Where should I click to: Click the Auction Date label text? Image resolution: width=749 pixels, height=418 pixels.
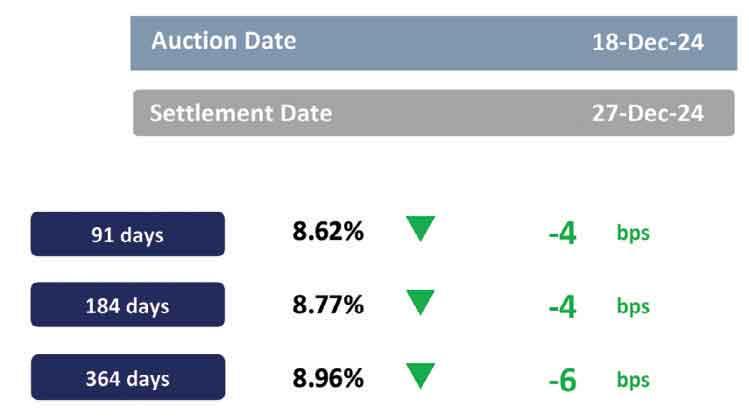pos(224,42)
